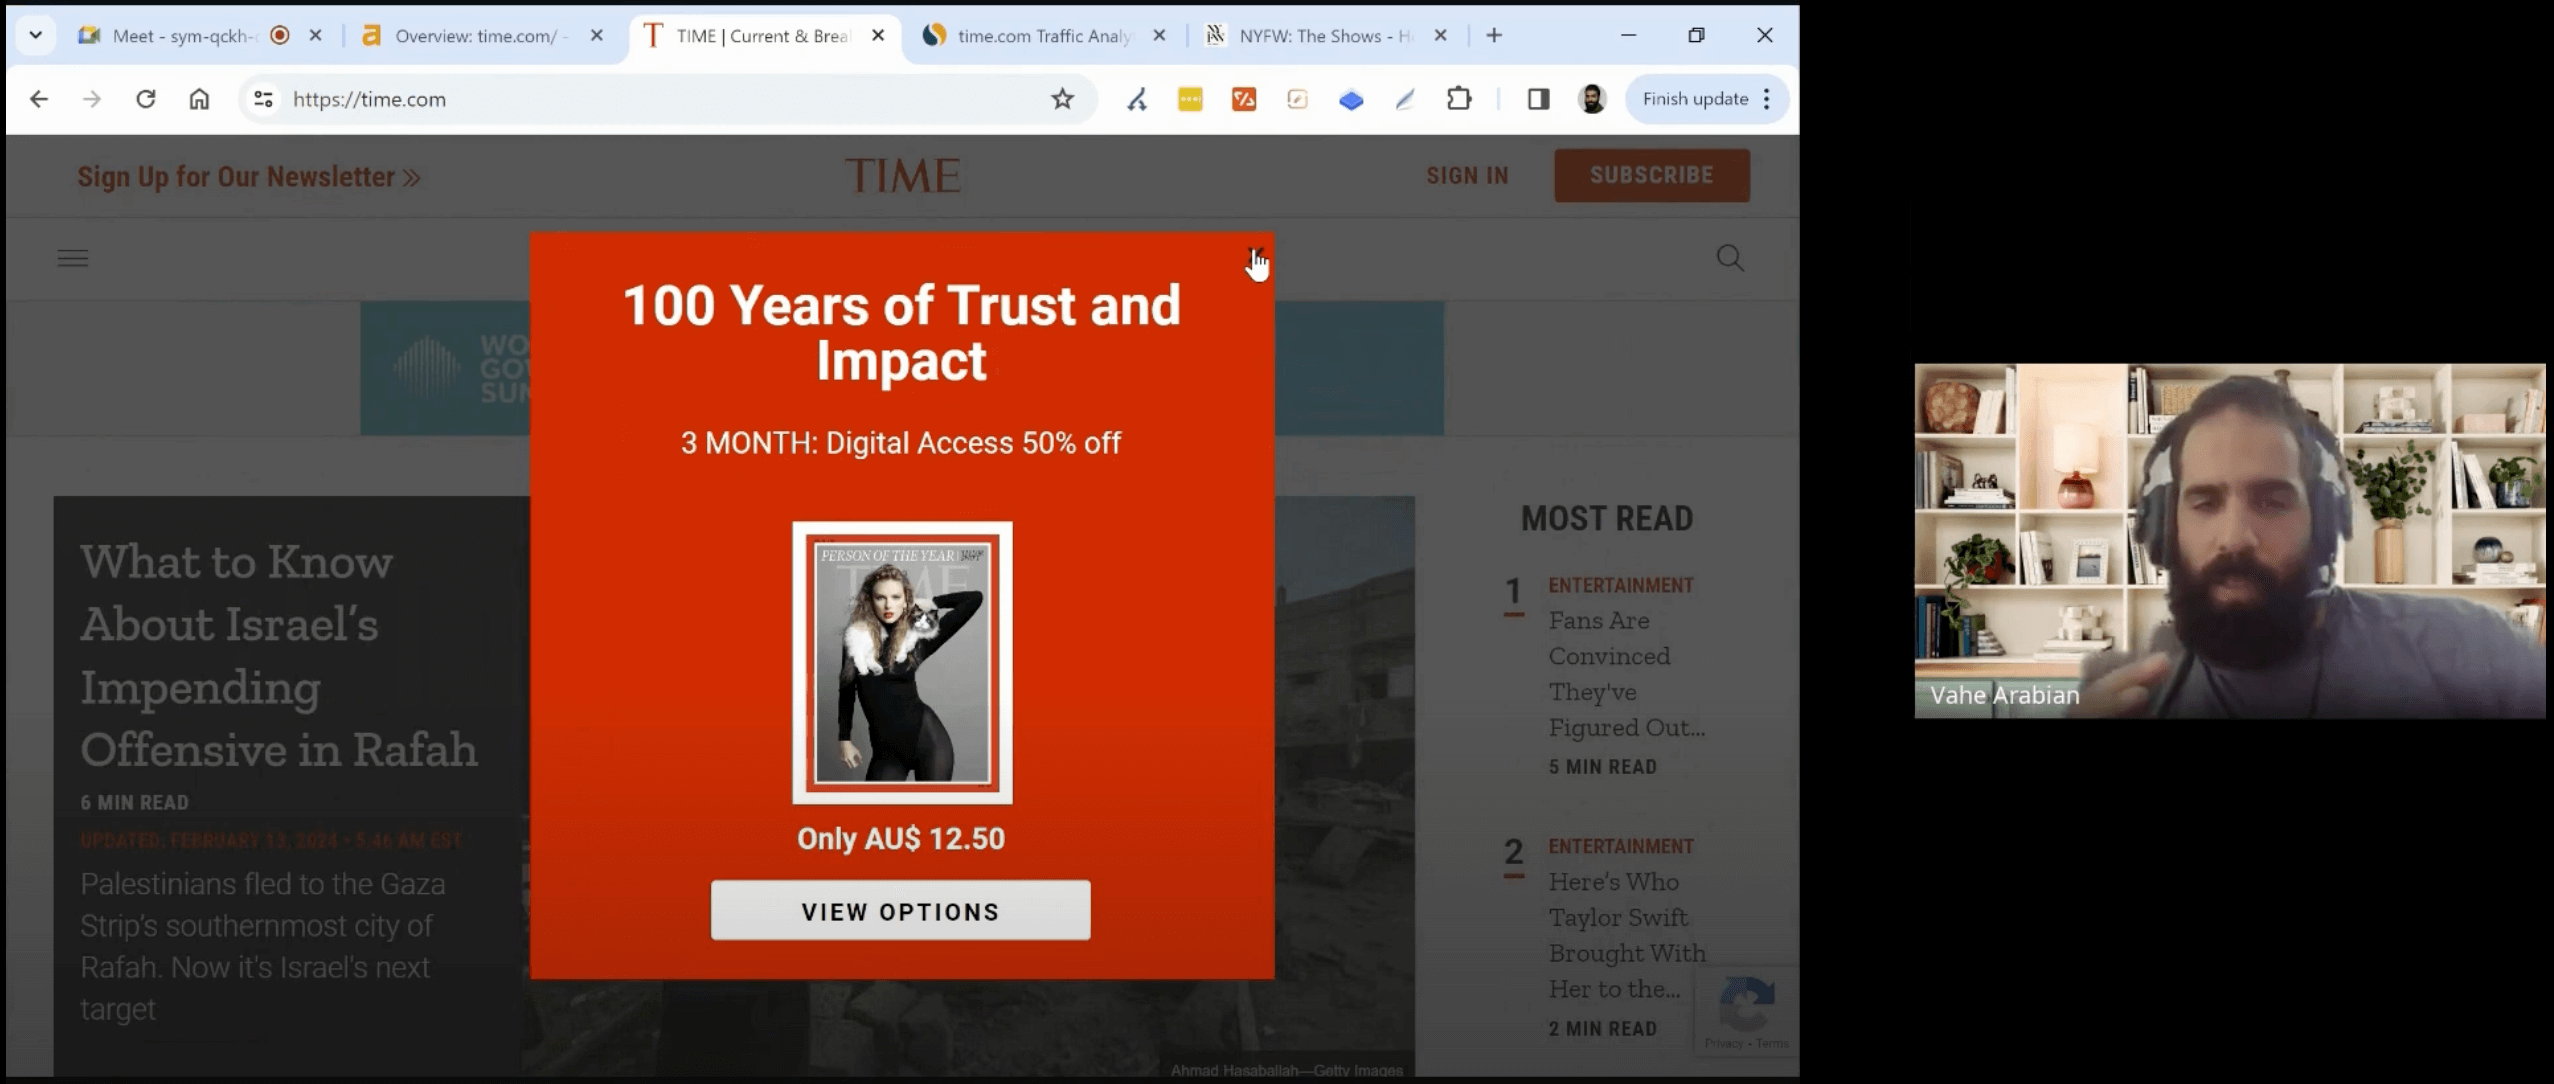The image size is (2554, 1084).
Task: Open the TIME hamburger menu
Action: pos(73,259)
